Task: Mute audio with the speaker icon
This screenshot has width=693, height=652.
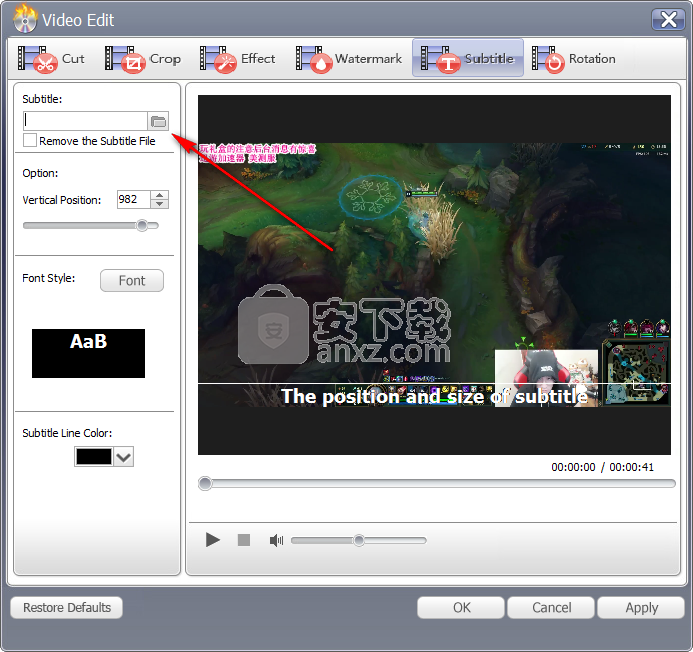Action: click(x=276, y=540)
